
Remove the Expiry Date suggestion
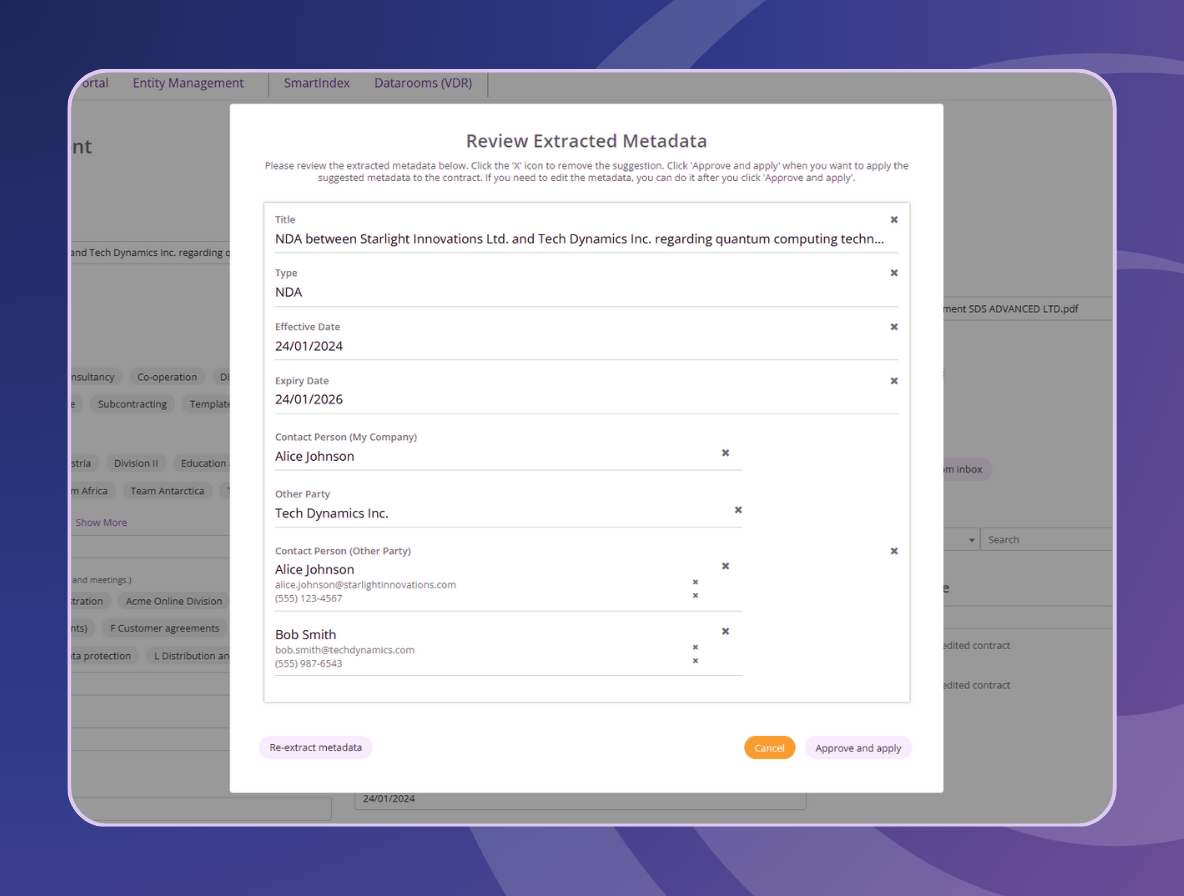894,381
